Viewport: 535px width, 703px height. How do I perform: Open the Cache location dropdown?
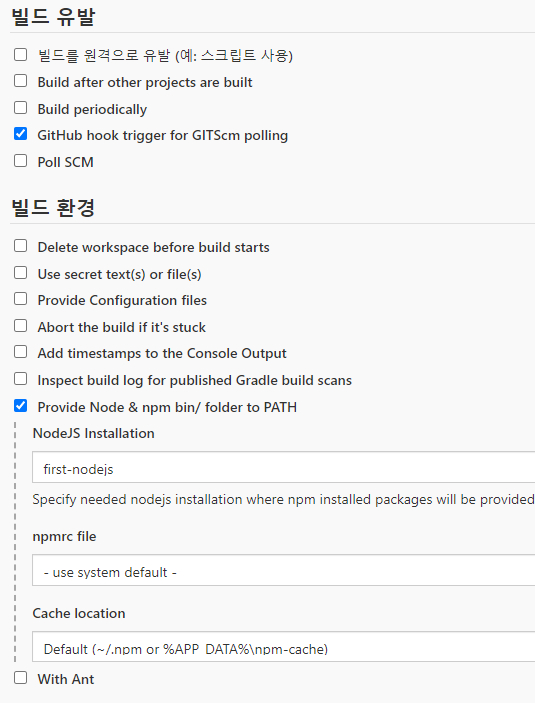click(283, 647)
